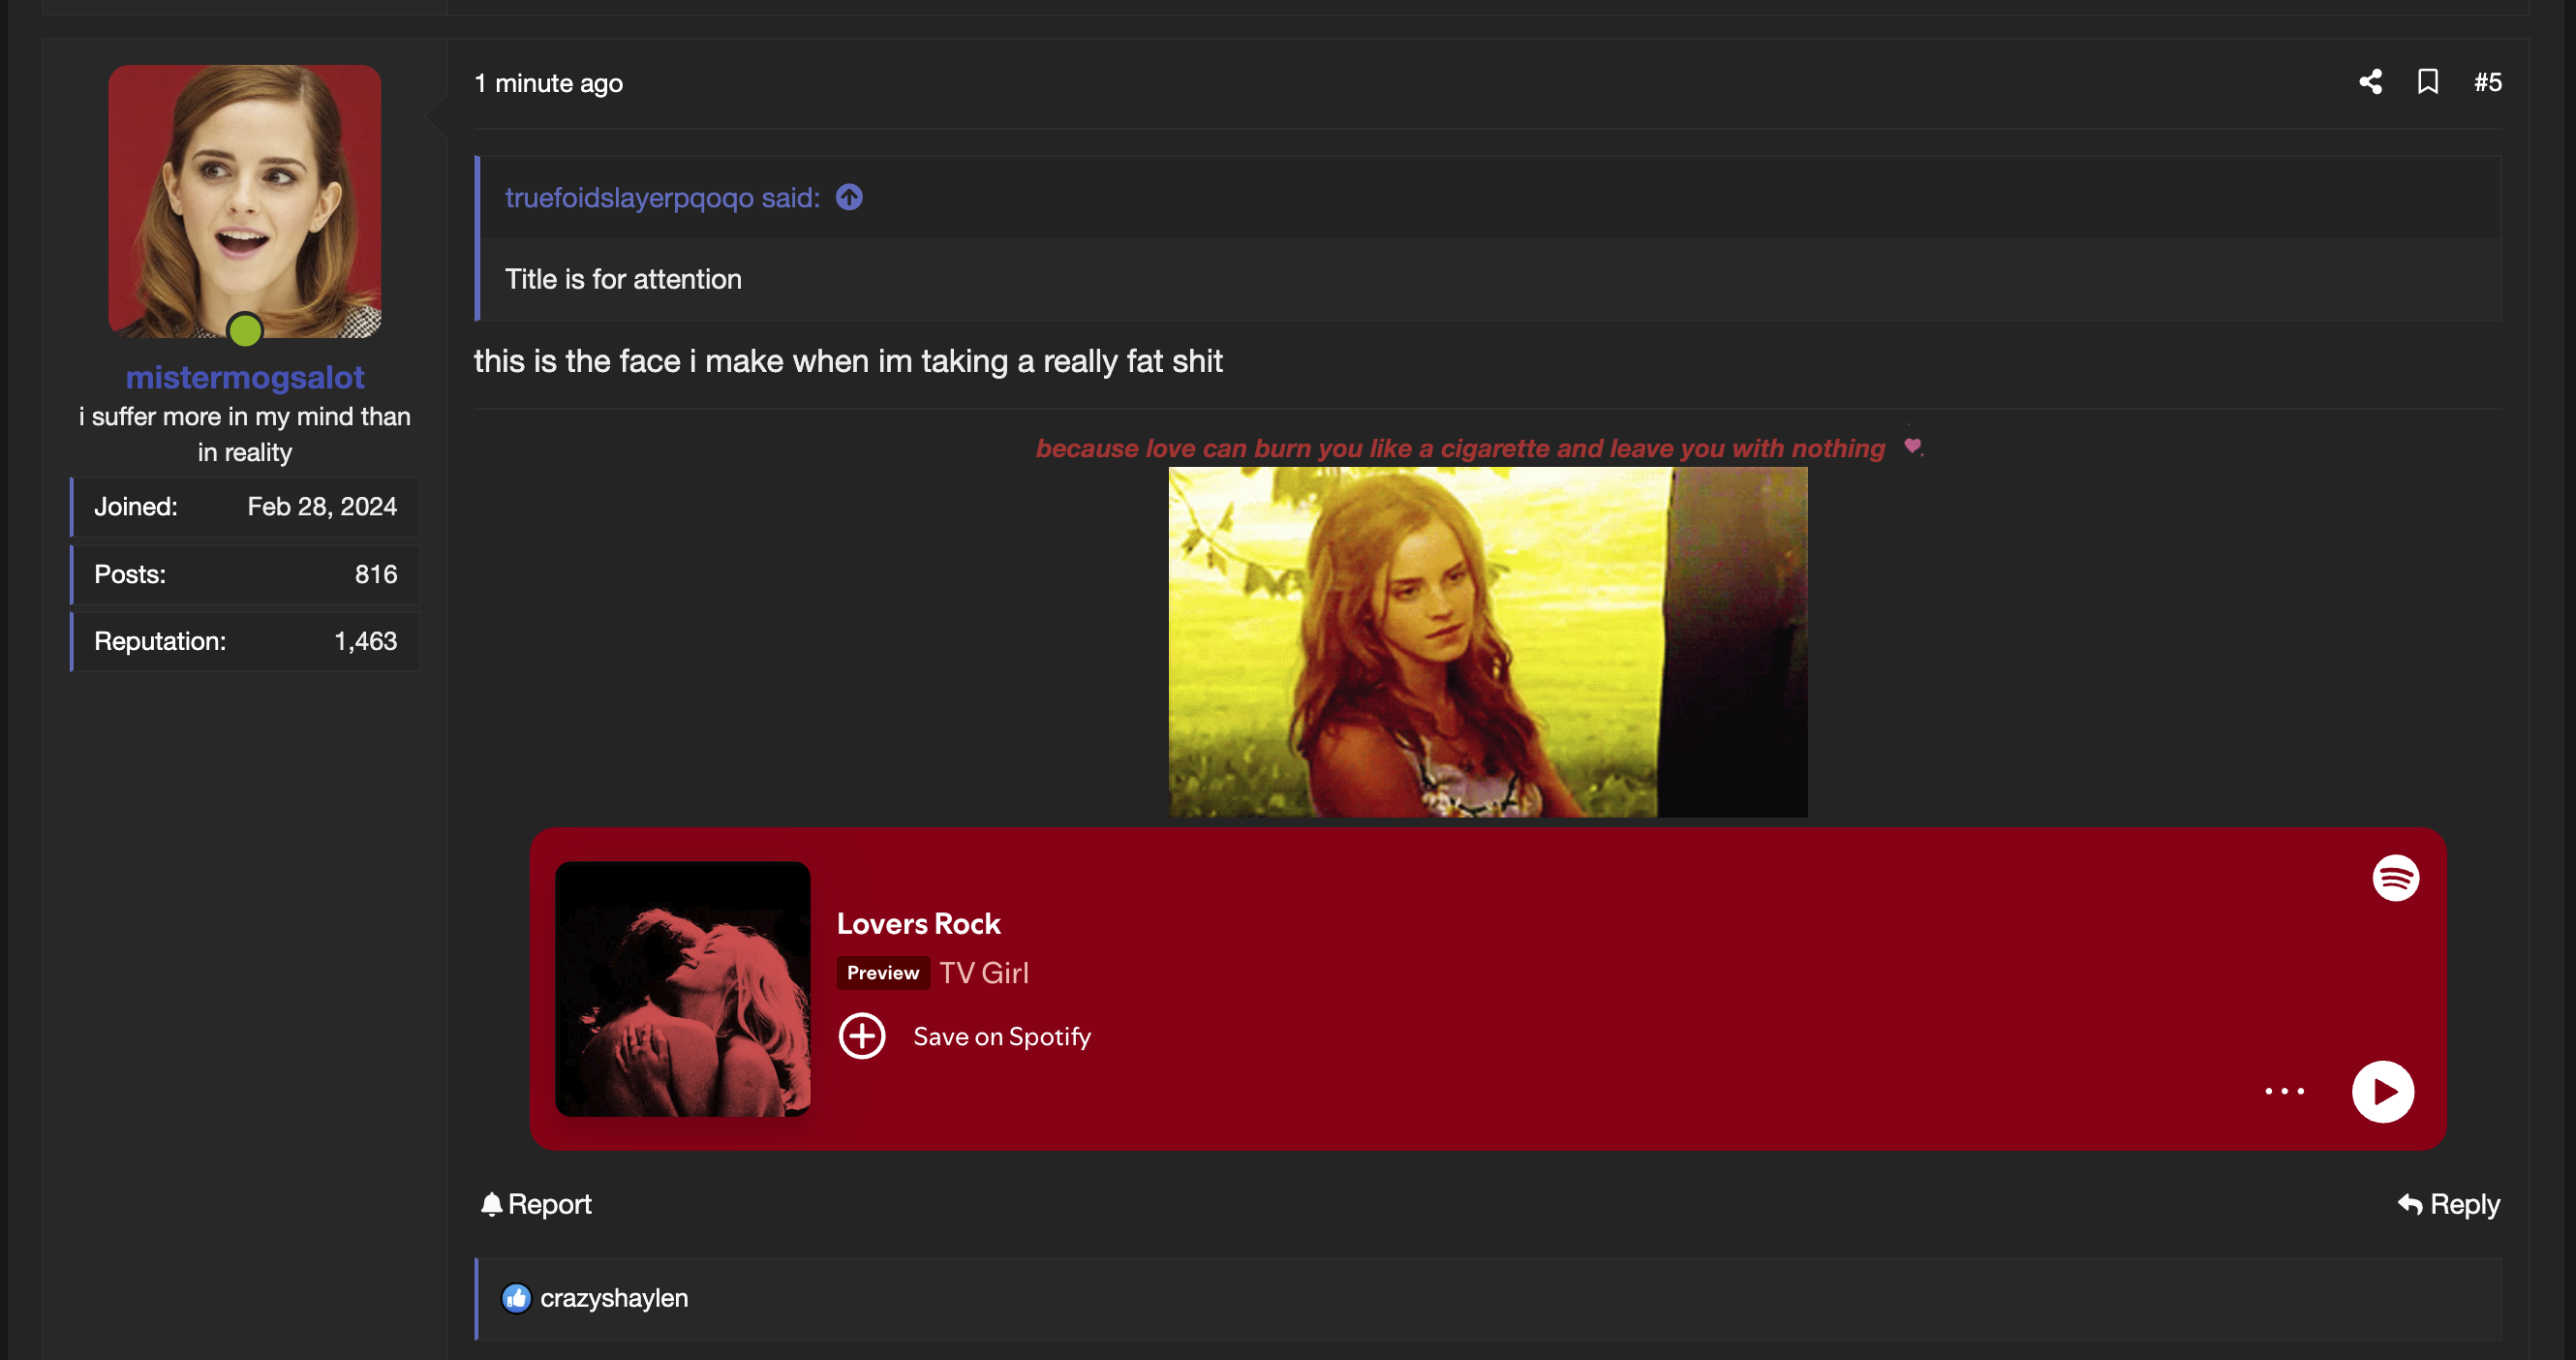Click the small heart icon after signature
Viewport: 2576px width, 1360px height.
pyautogui.click(x=1912, y=446)
